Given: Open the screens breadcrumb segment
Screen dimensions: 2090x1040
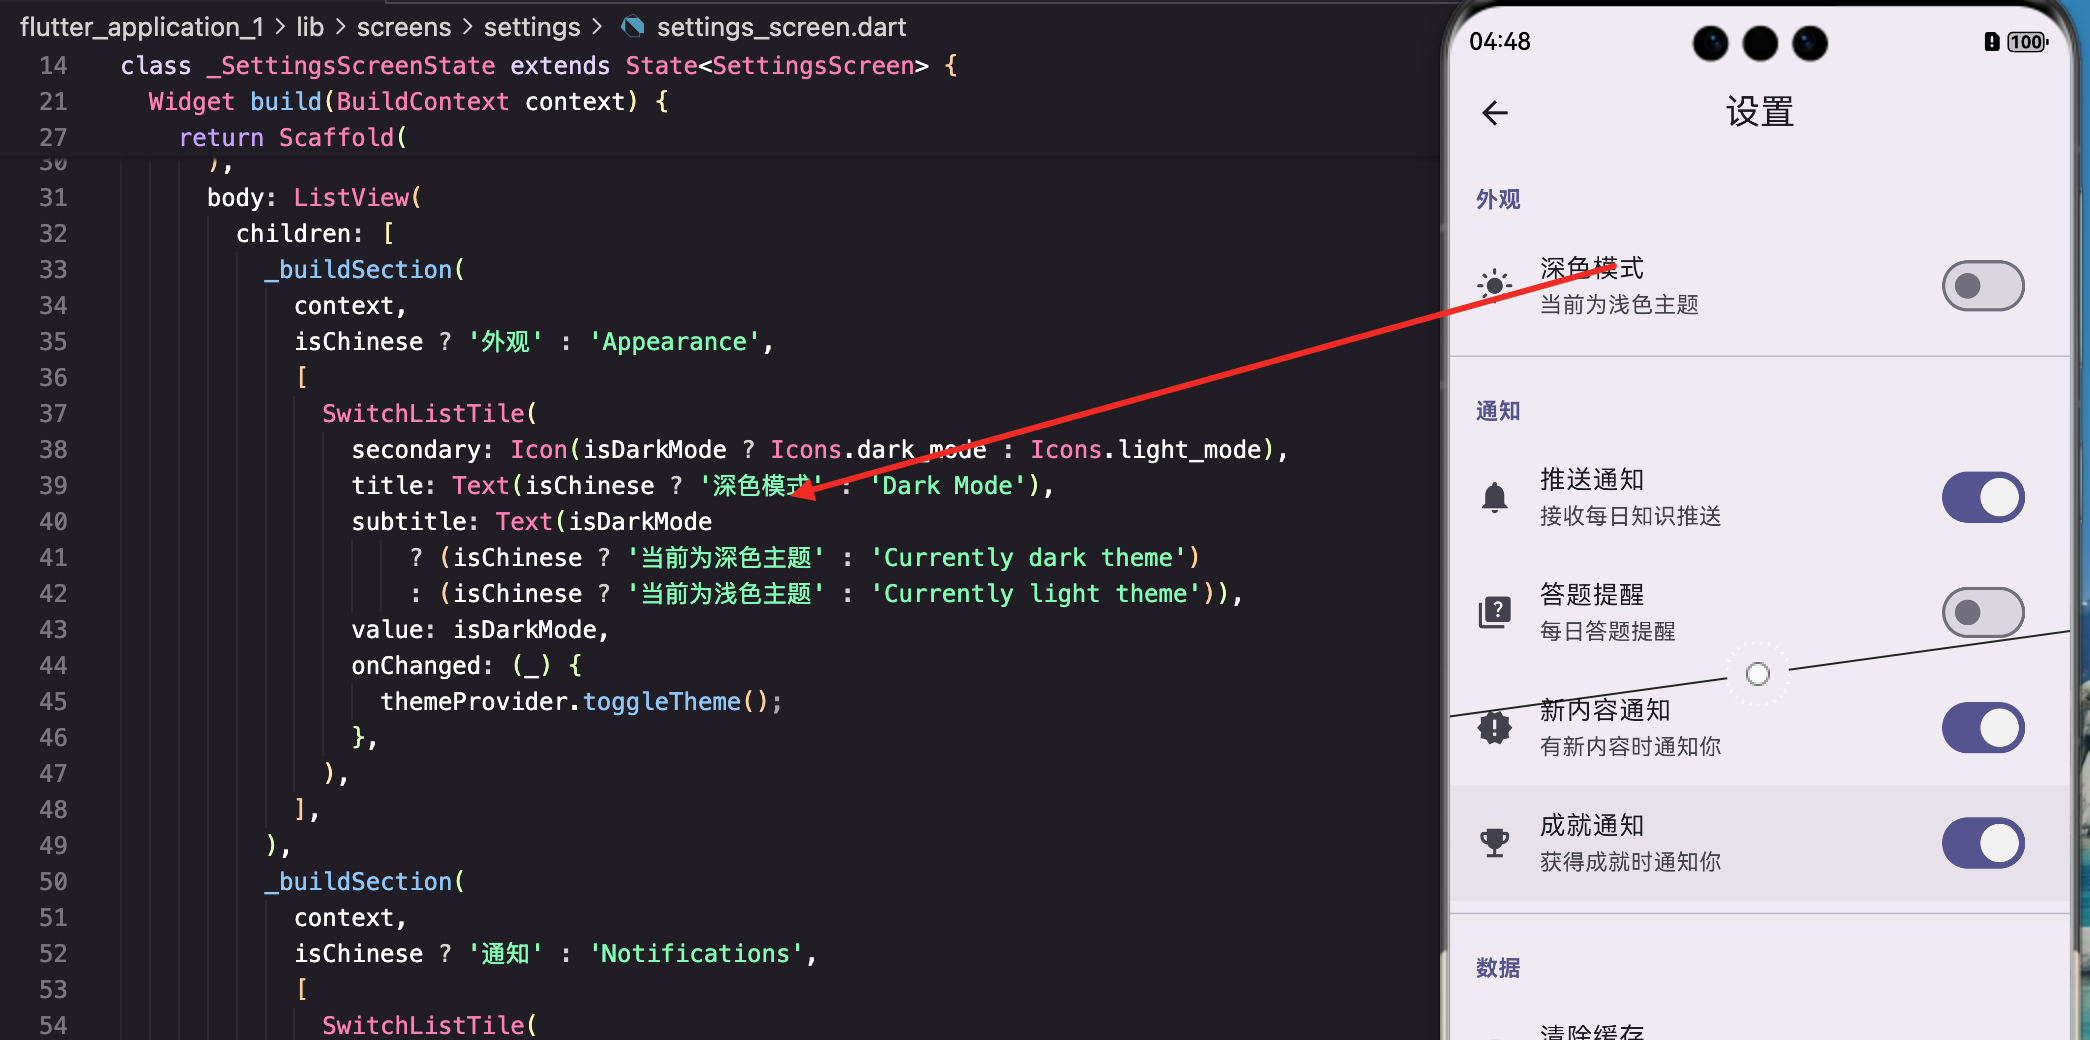Looking at the screenshot, I should point(403,27).
